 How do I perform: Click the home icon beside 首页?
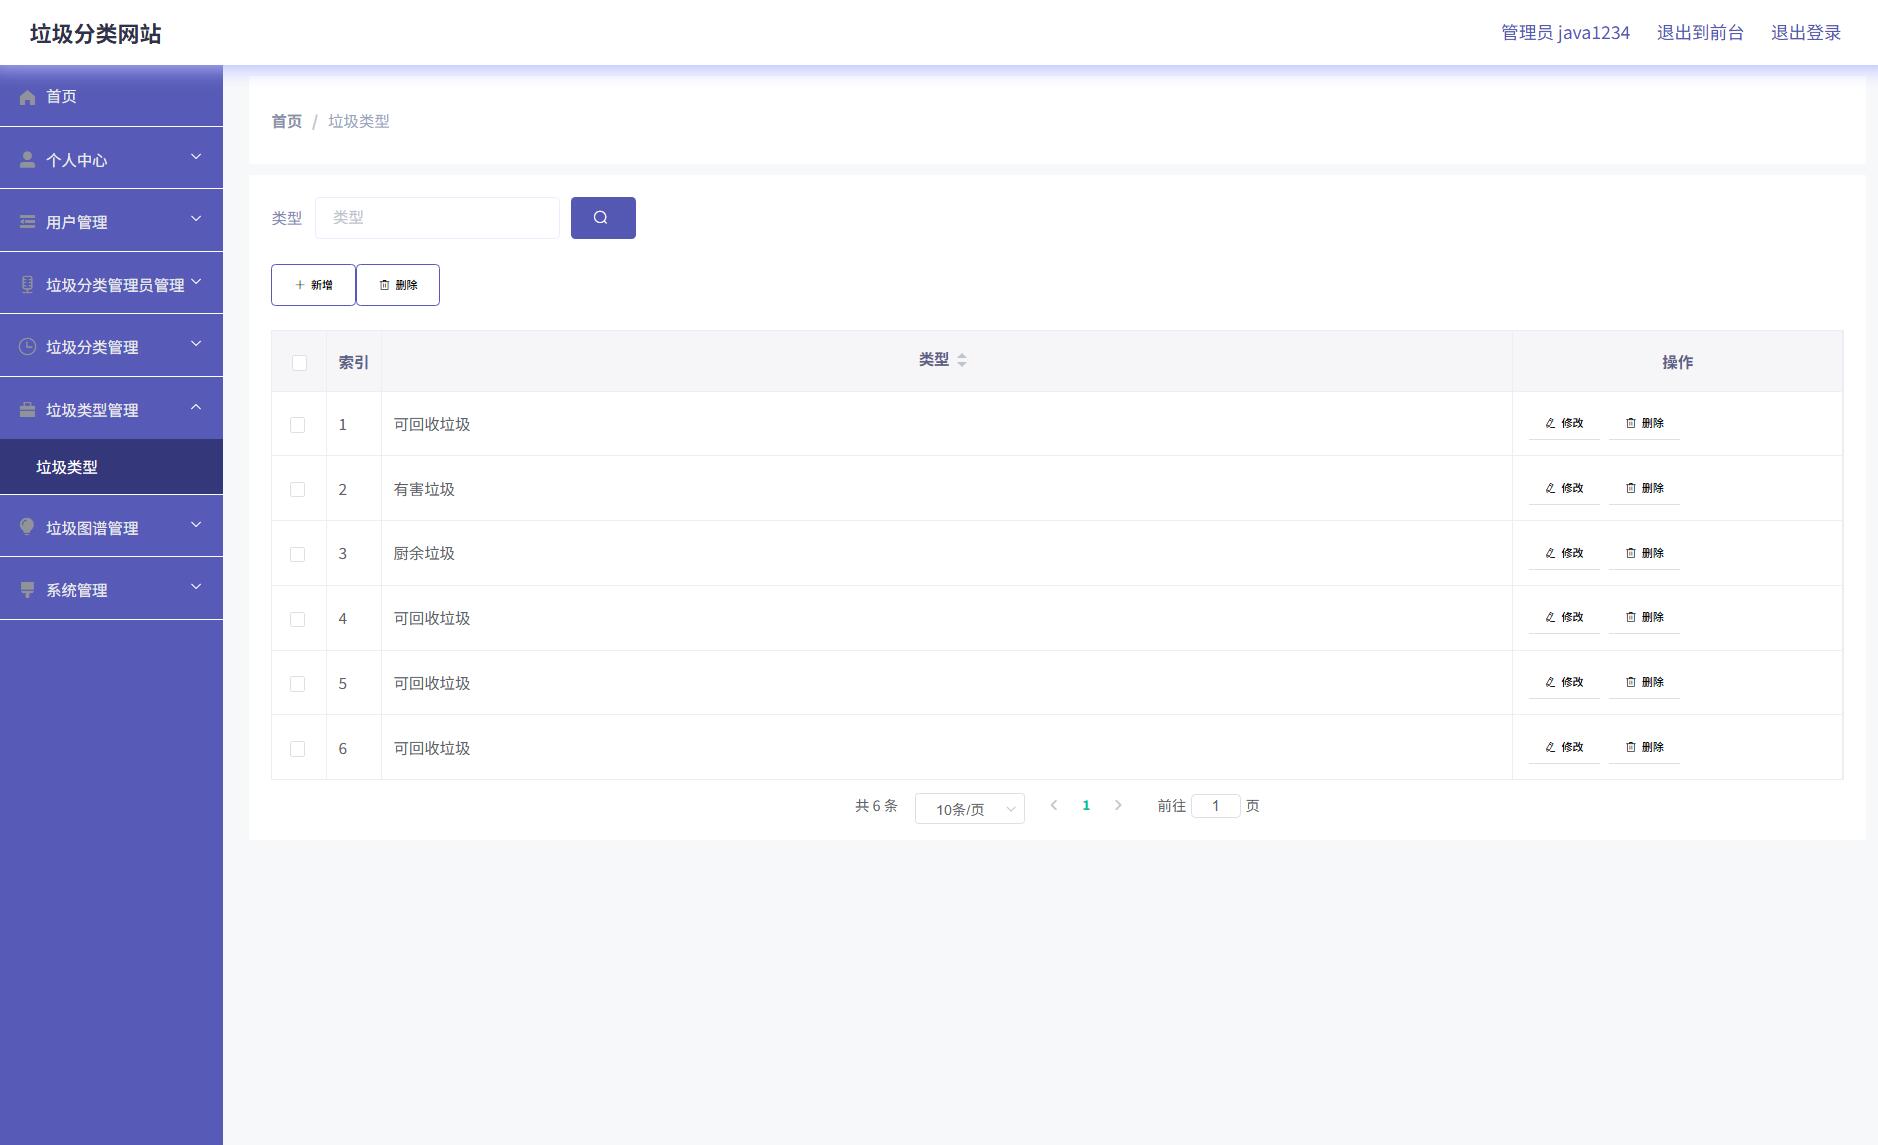click(x=28, y=97)
